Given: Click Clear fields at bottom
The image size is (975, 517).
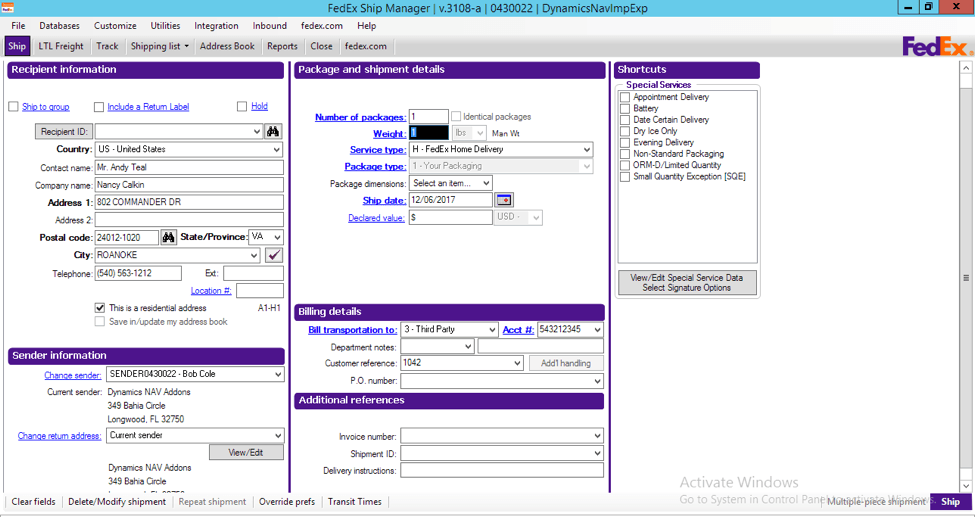Looking at the screenshot, I should click(34, 501).
